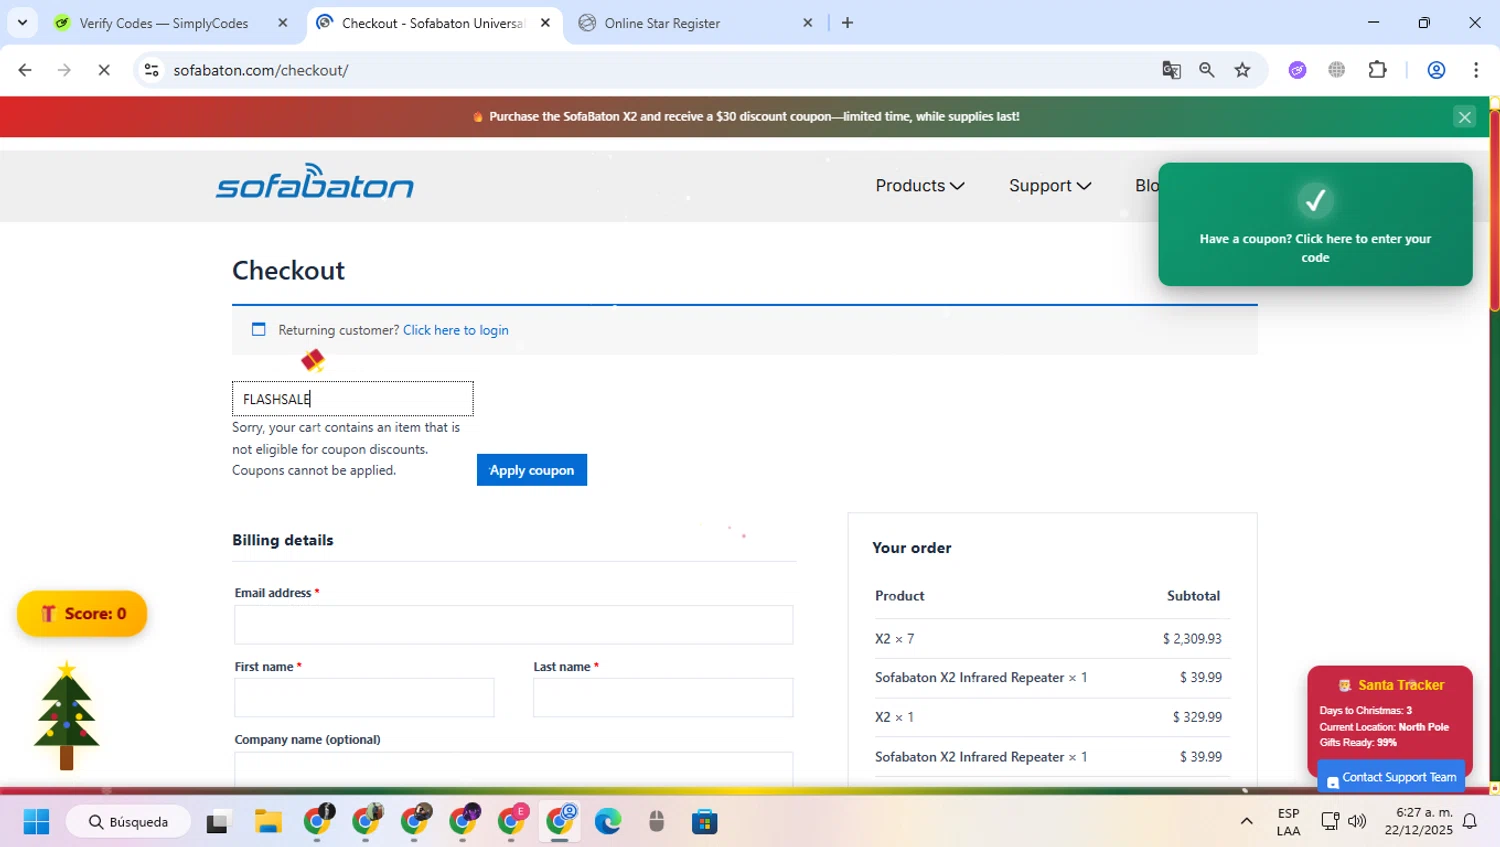Click the browser back arrow
The width and height of the screenshot is (1500, 847).
pyautogui.click(x=25, y=70)
